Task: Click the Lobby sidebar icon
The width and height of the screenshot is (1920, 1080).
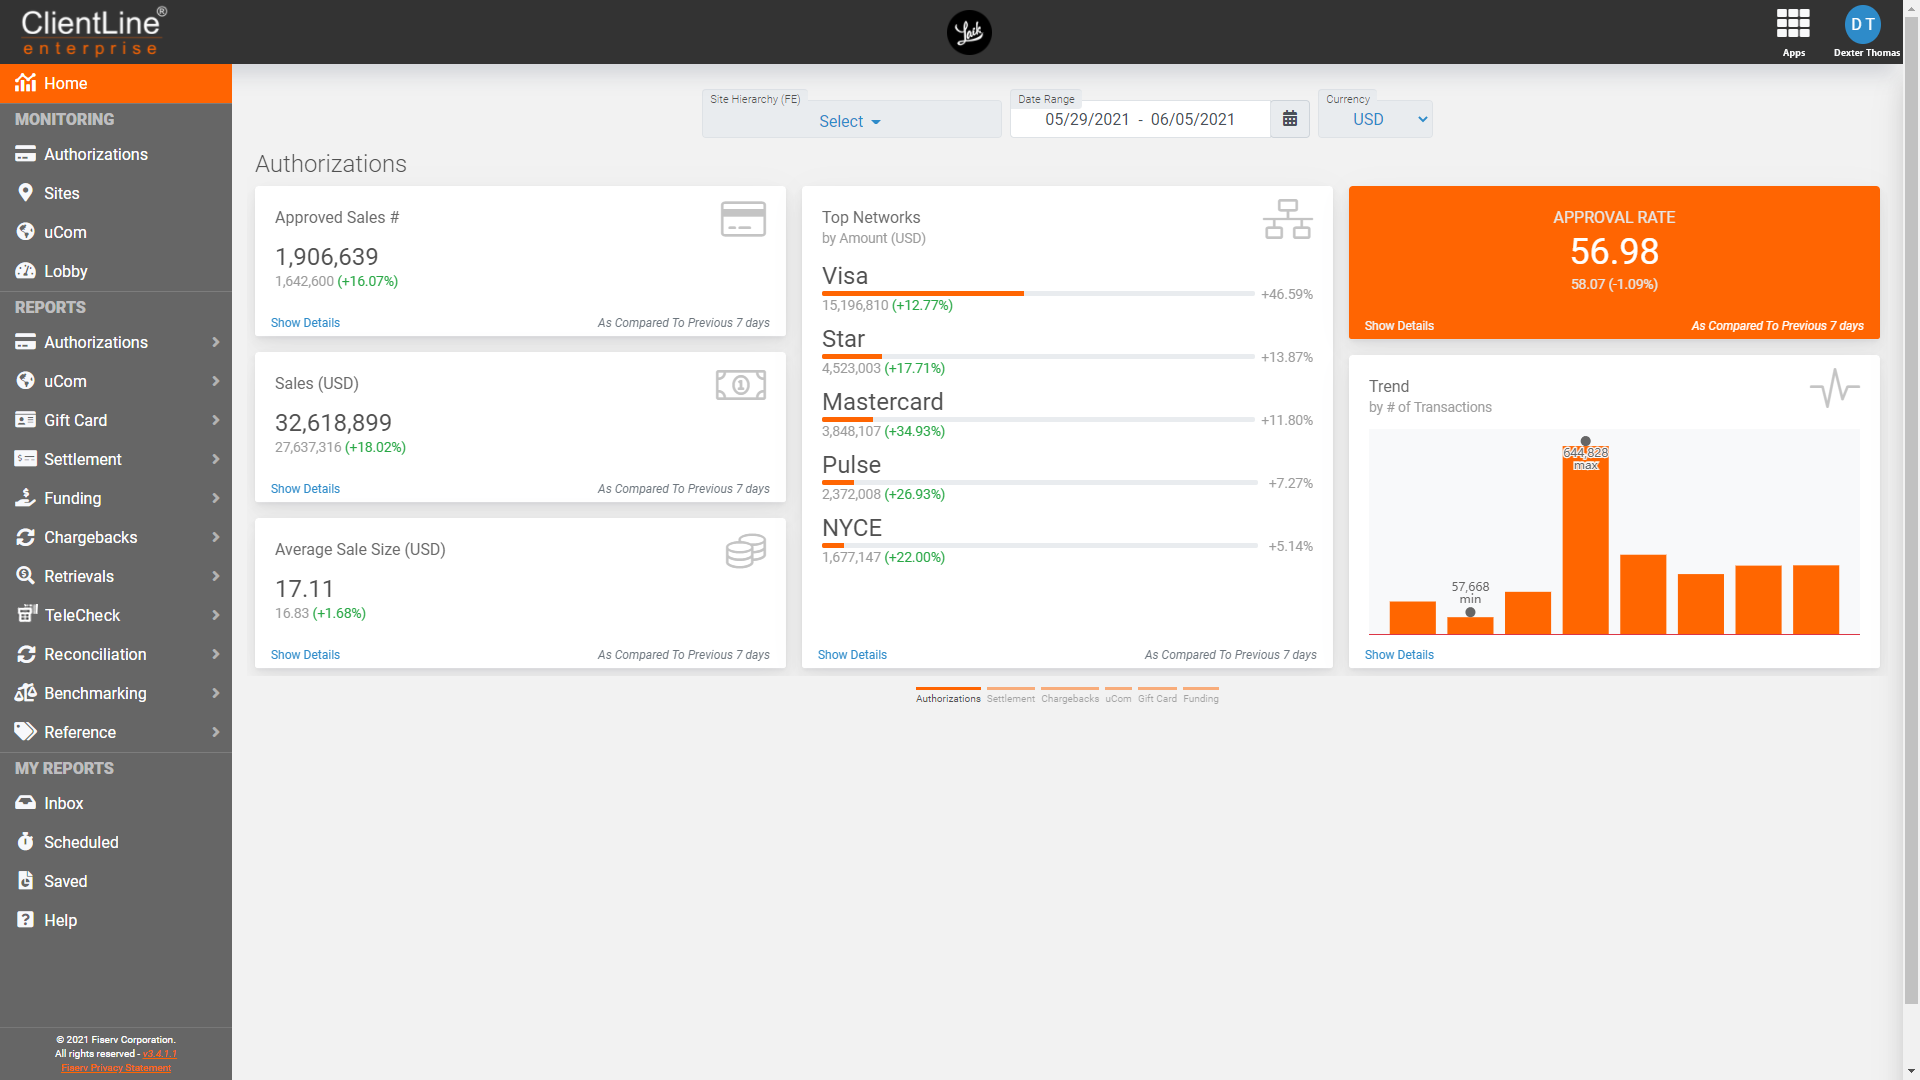Action: 26,271
